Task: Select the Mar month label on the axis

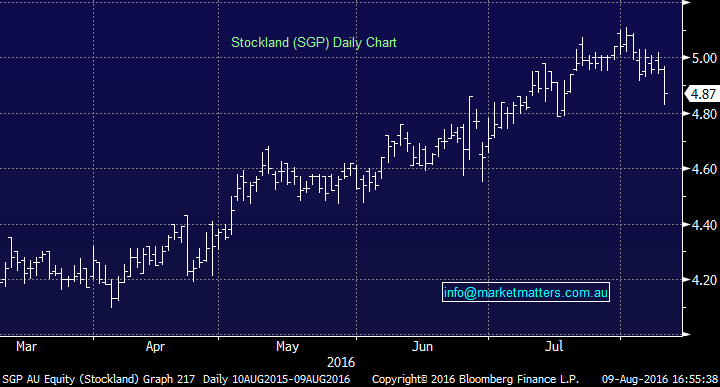Action: pos(26,346)
